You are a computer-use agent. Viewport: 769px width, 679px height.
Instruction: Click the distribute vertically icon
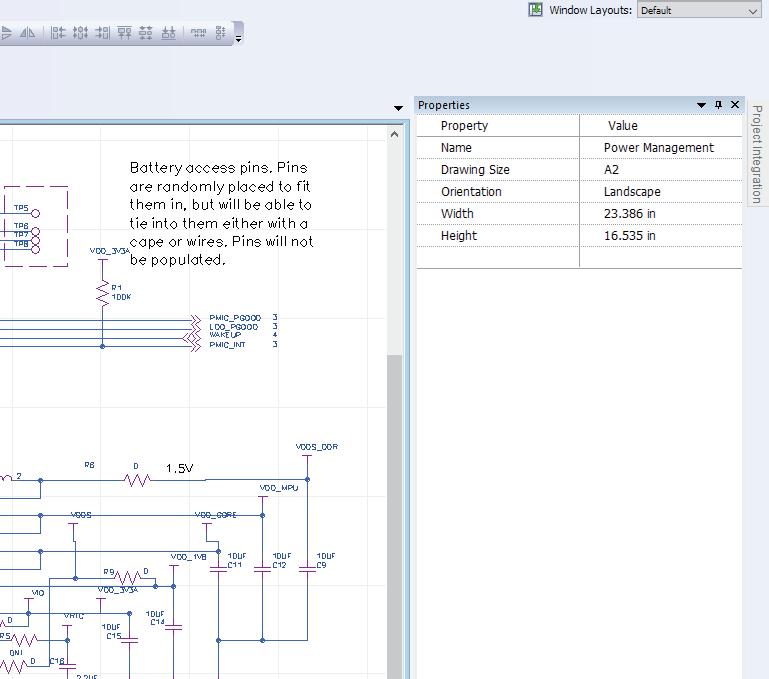(x=221, y=33)
